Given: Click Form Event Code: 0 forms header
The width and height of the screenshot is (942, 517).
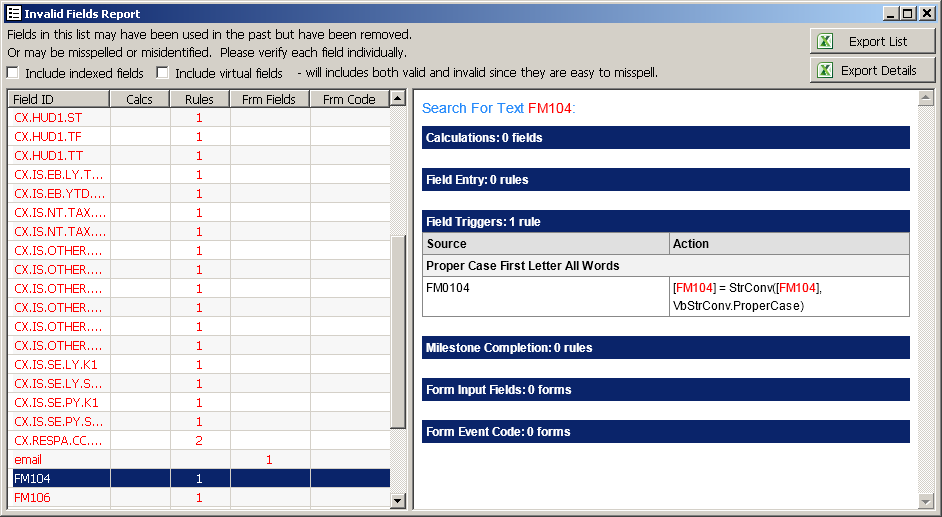Looking at the screenshot, I should coord(666,432).
